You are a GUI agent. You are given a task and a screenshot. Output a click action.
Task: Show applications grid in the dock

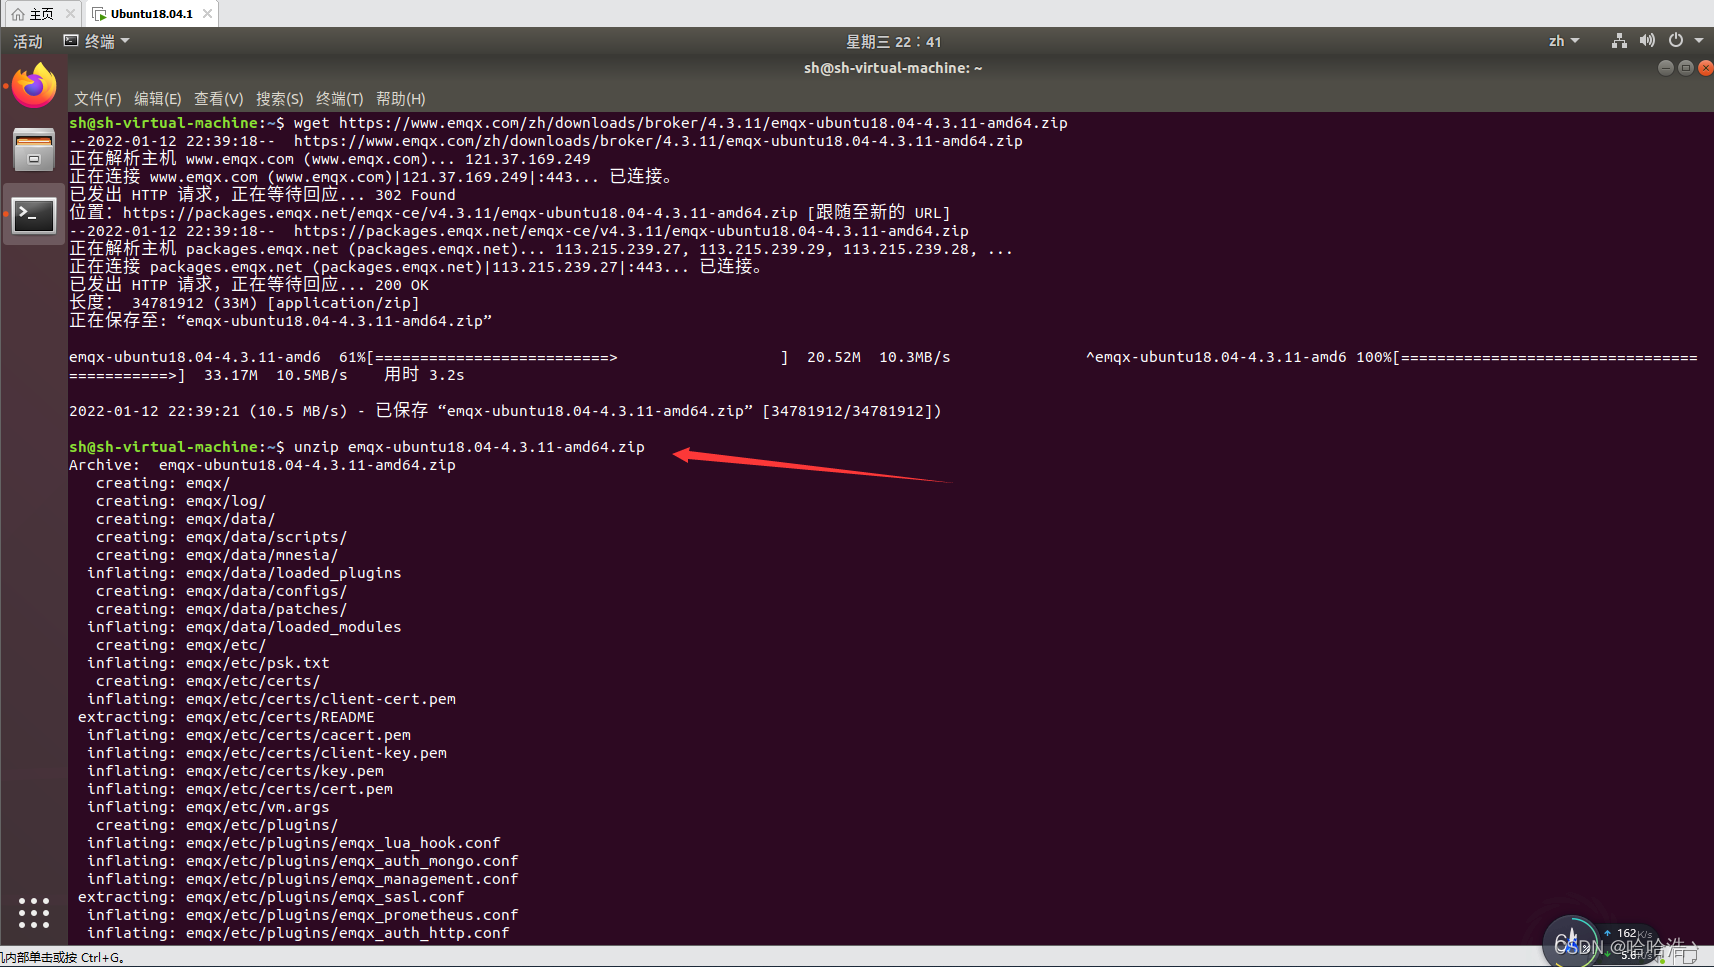click(34, 912)
